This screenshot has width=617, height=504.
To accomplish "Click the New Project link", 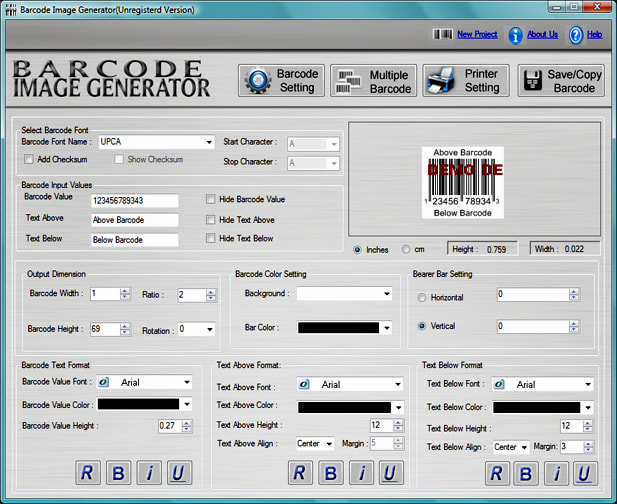I will [477, 35].
